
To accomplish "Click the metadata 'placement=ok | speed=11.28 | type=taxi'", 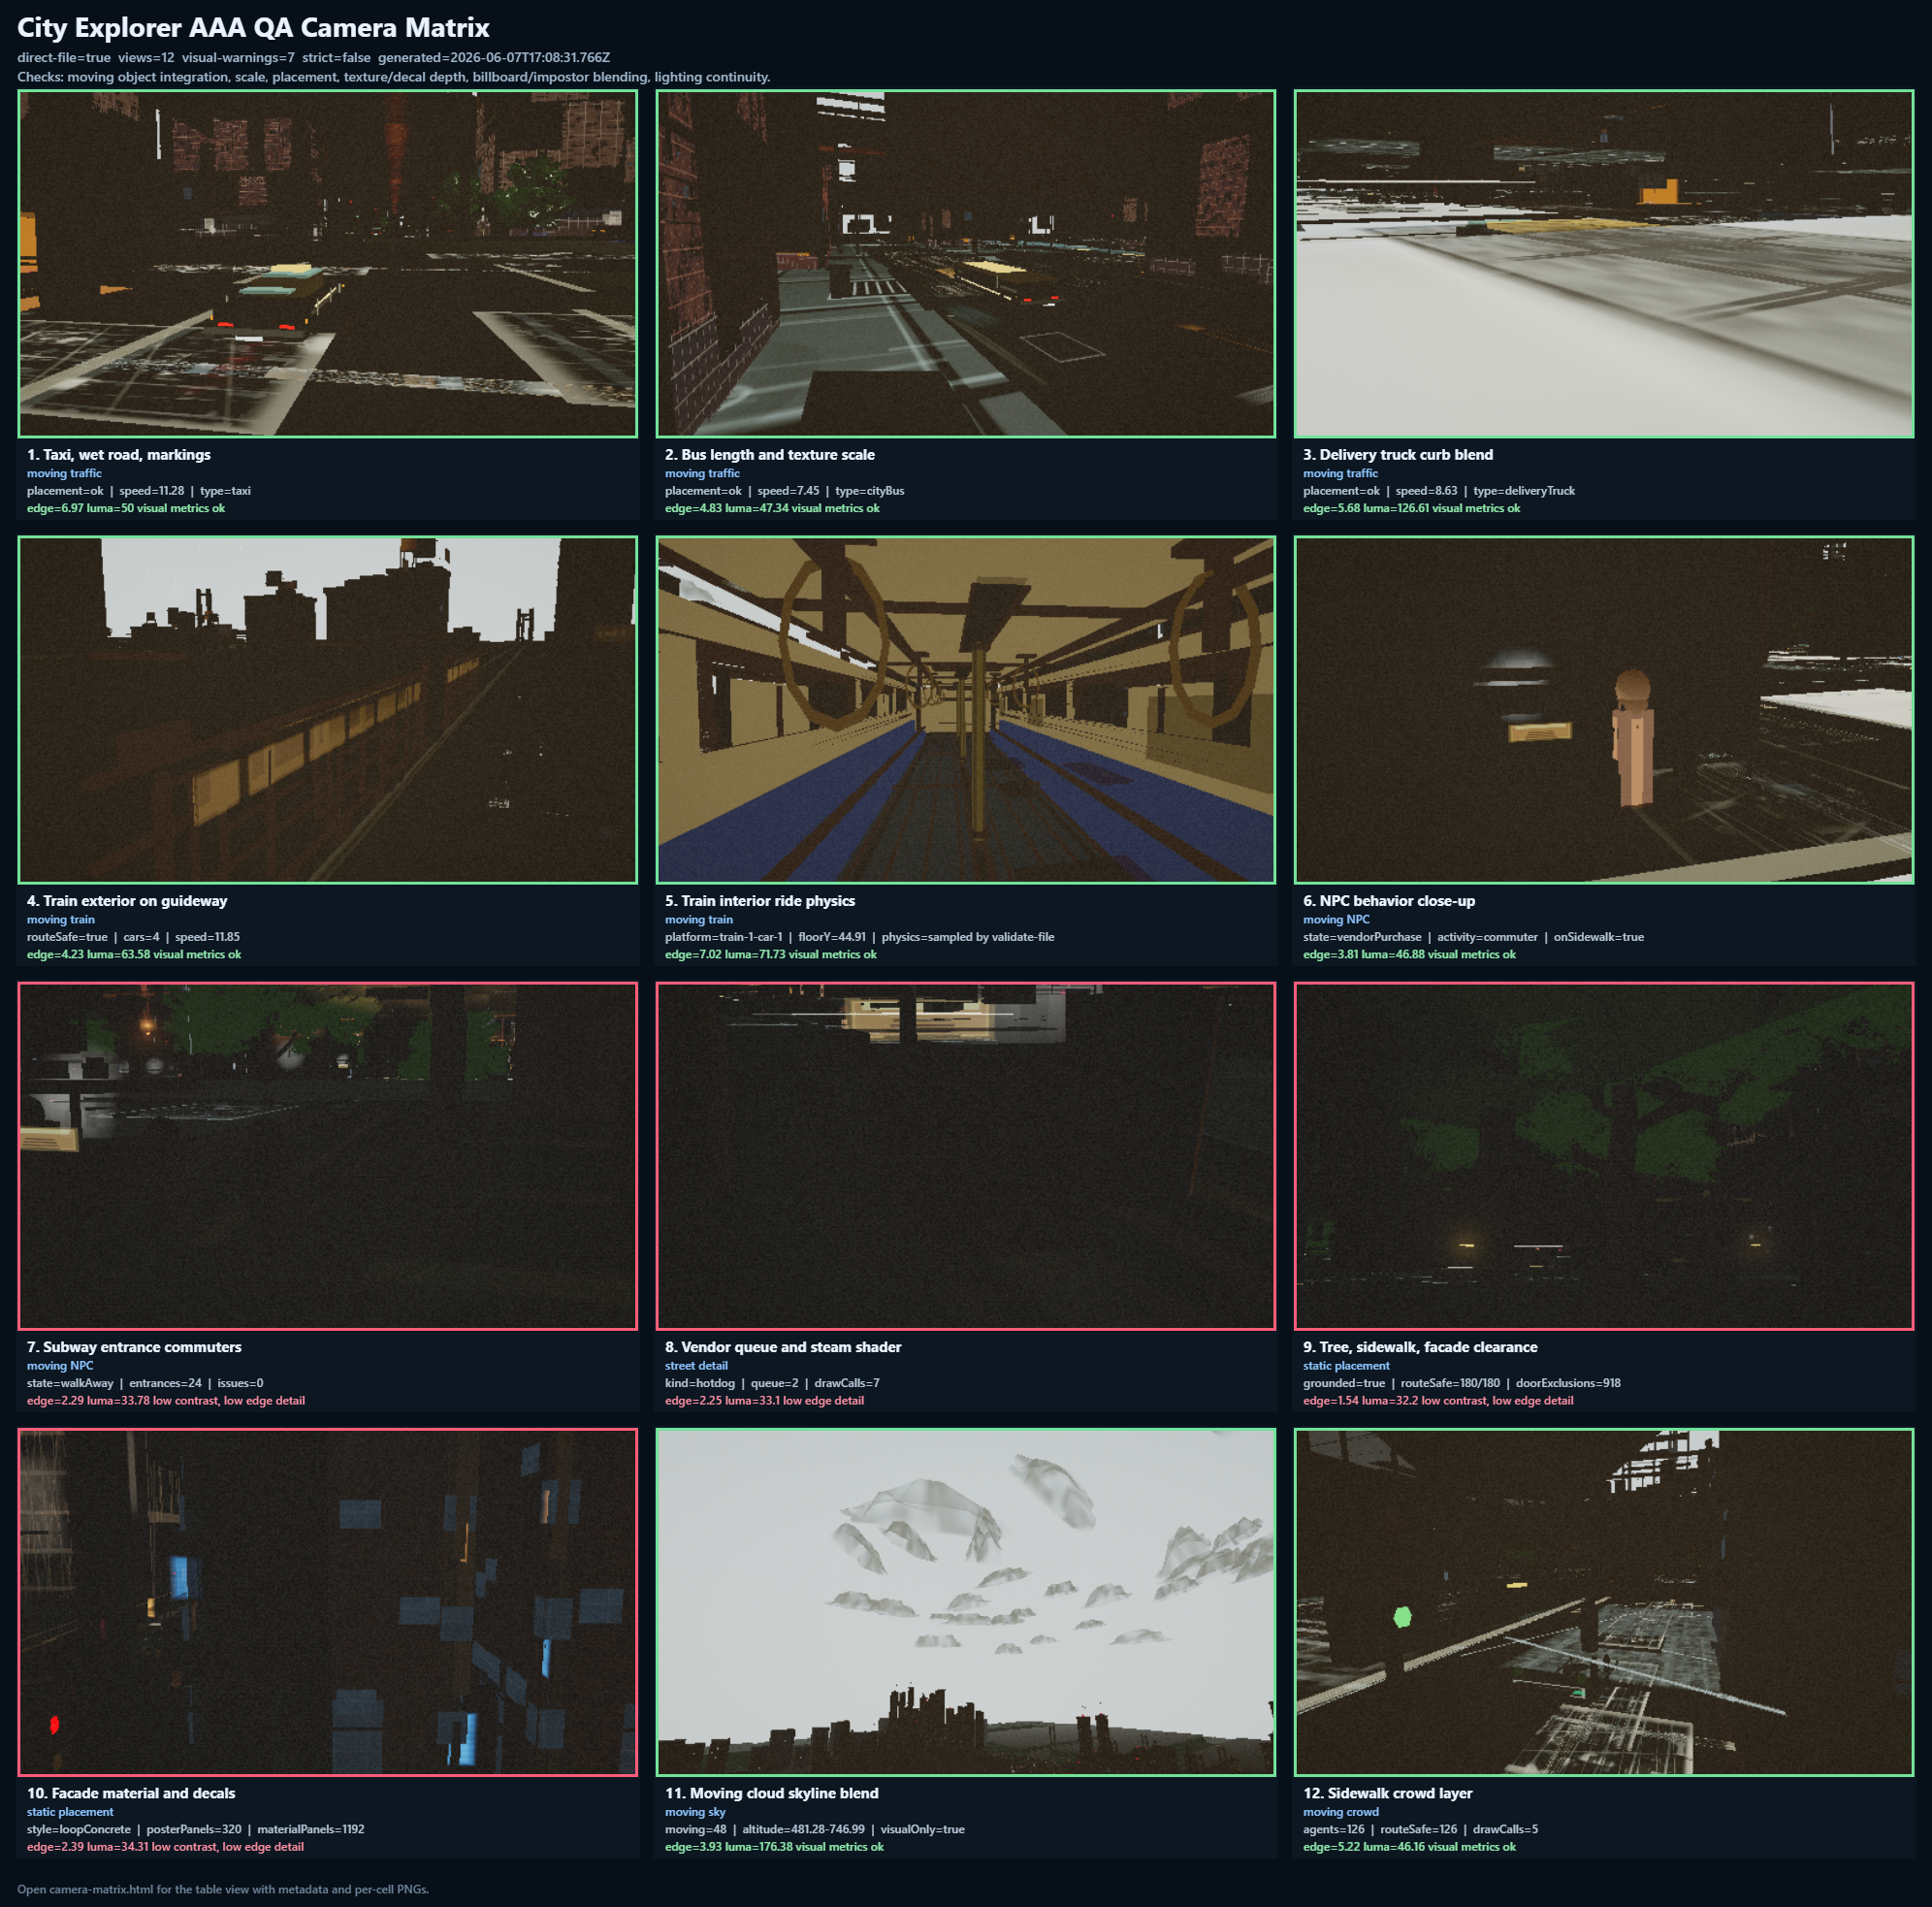I will 139,491.
